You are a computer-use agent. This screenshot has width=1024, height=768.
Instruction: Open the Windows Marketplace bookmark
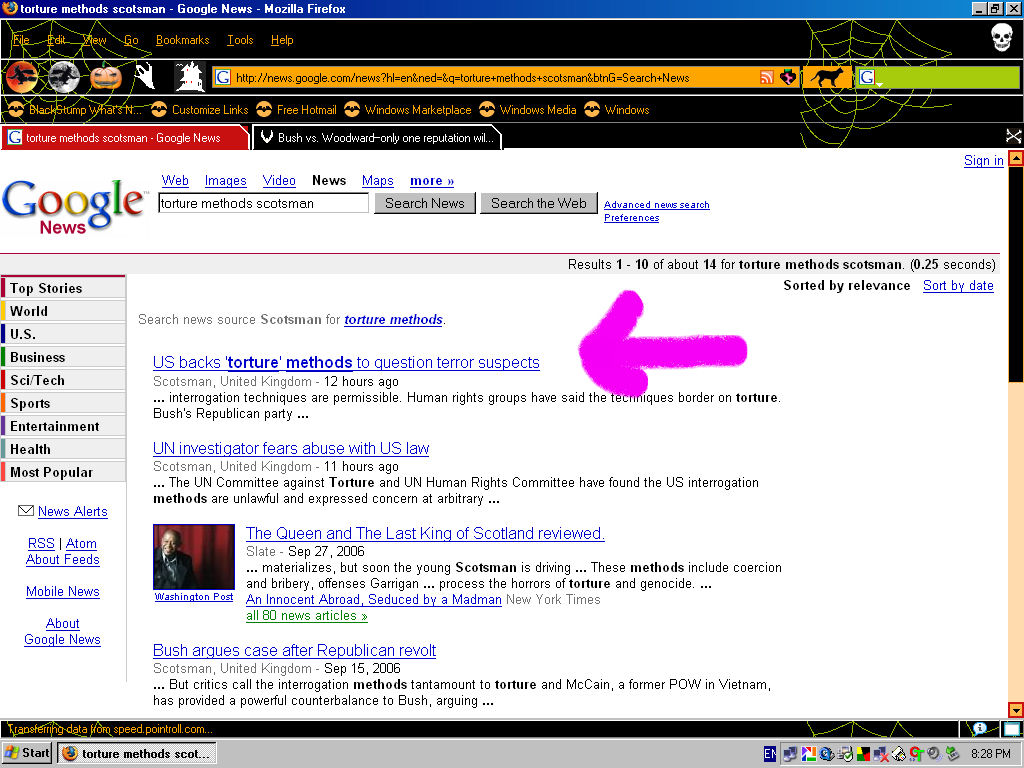(x=408, y=110)
